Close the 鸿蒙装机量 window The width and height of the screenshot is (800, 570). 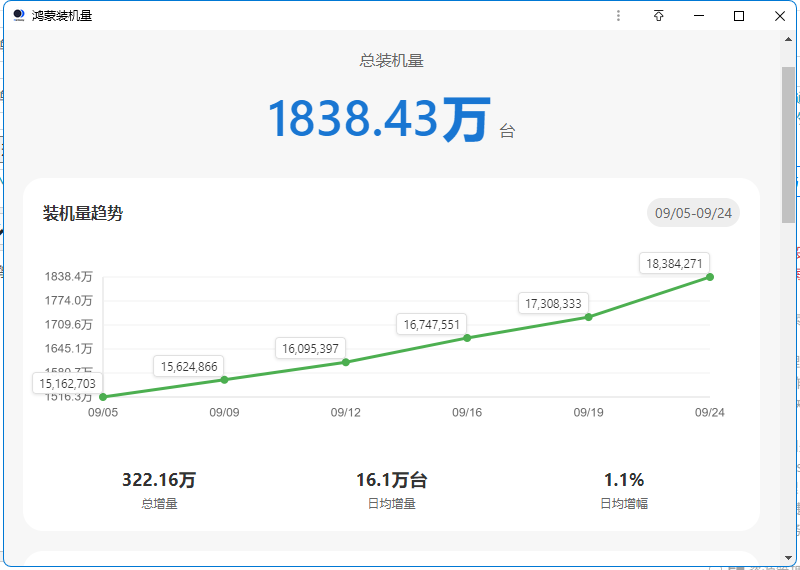(780, 16)
